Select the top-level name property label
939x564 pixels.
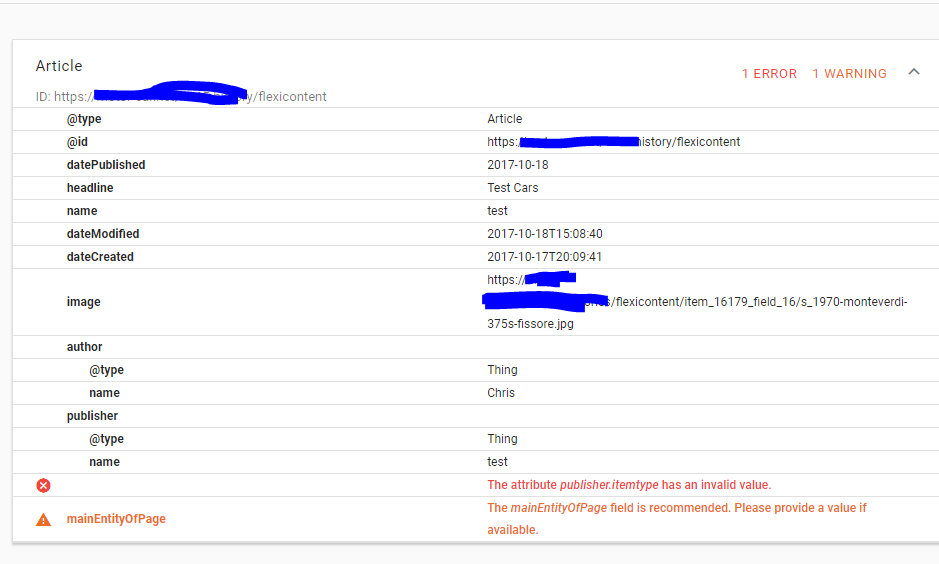82,211
